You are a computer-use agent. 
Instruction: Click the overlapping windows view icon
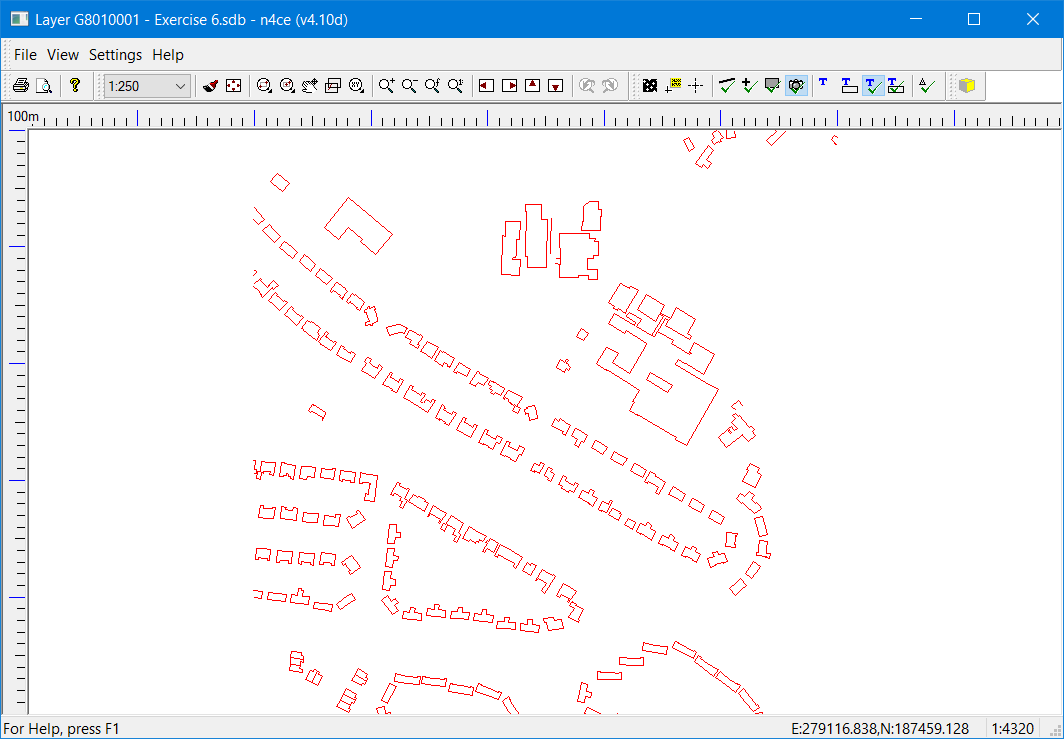tap(332, 86)
